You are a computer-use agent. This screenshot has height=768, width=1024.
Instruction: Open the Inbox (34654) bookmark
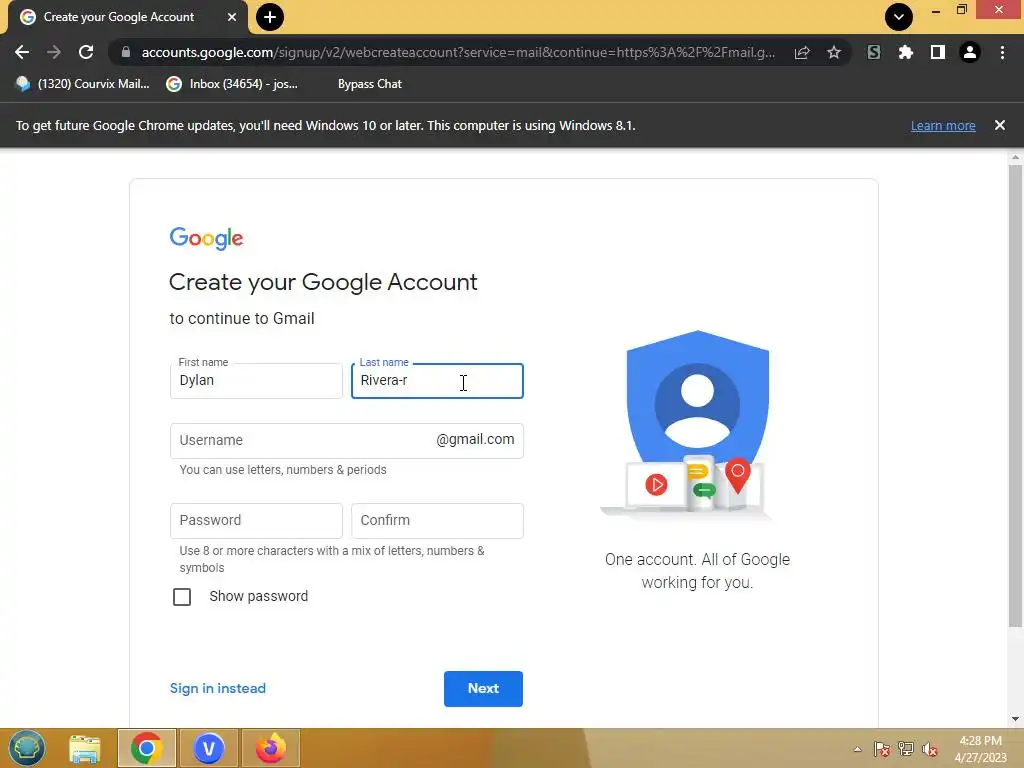232,84
